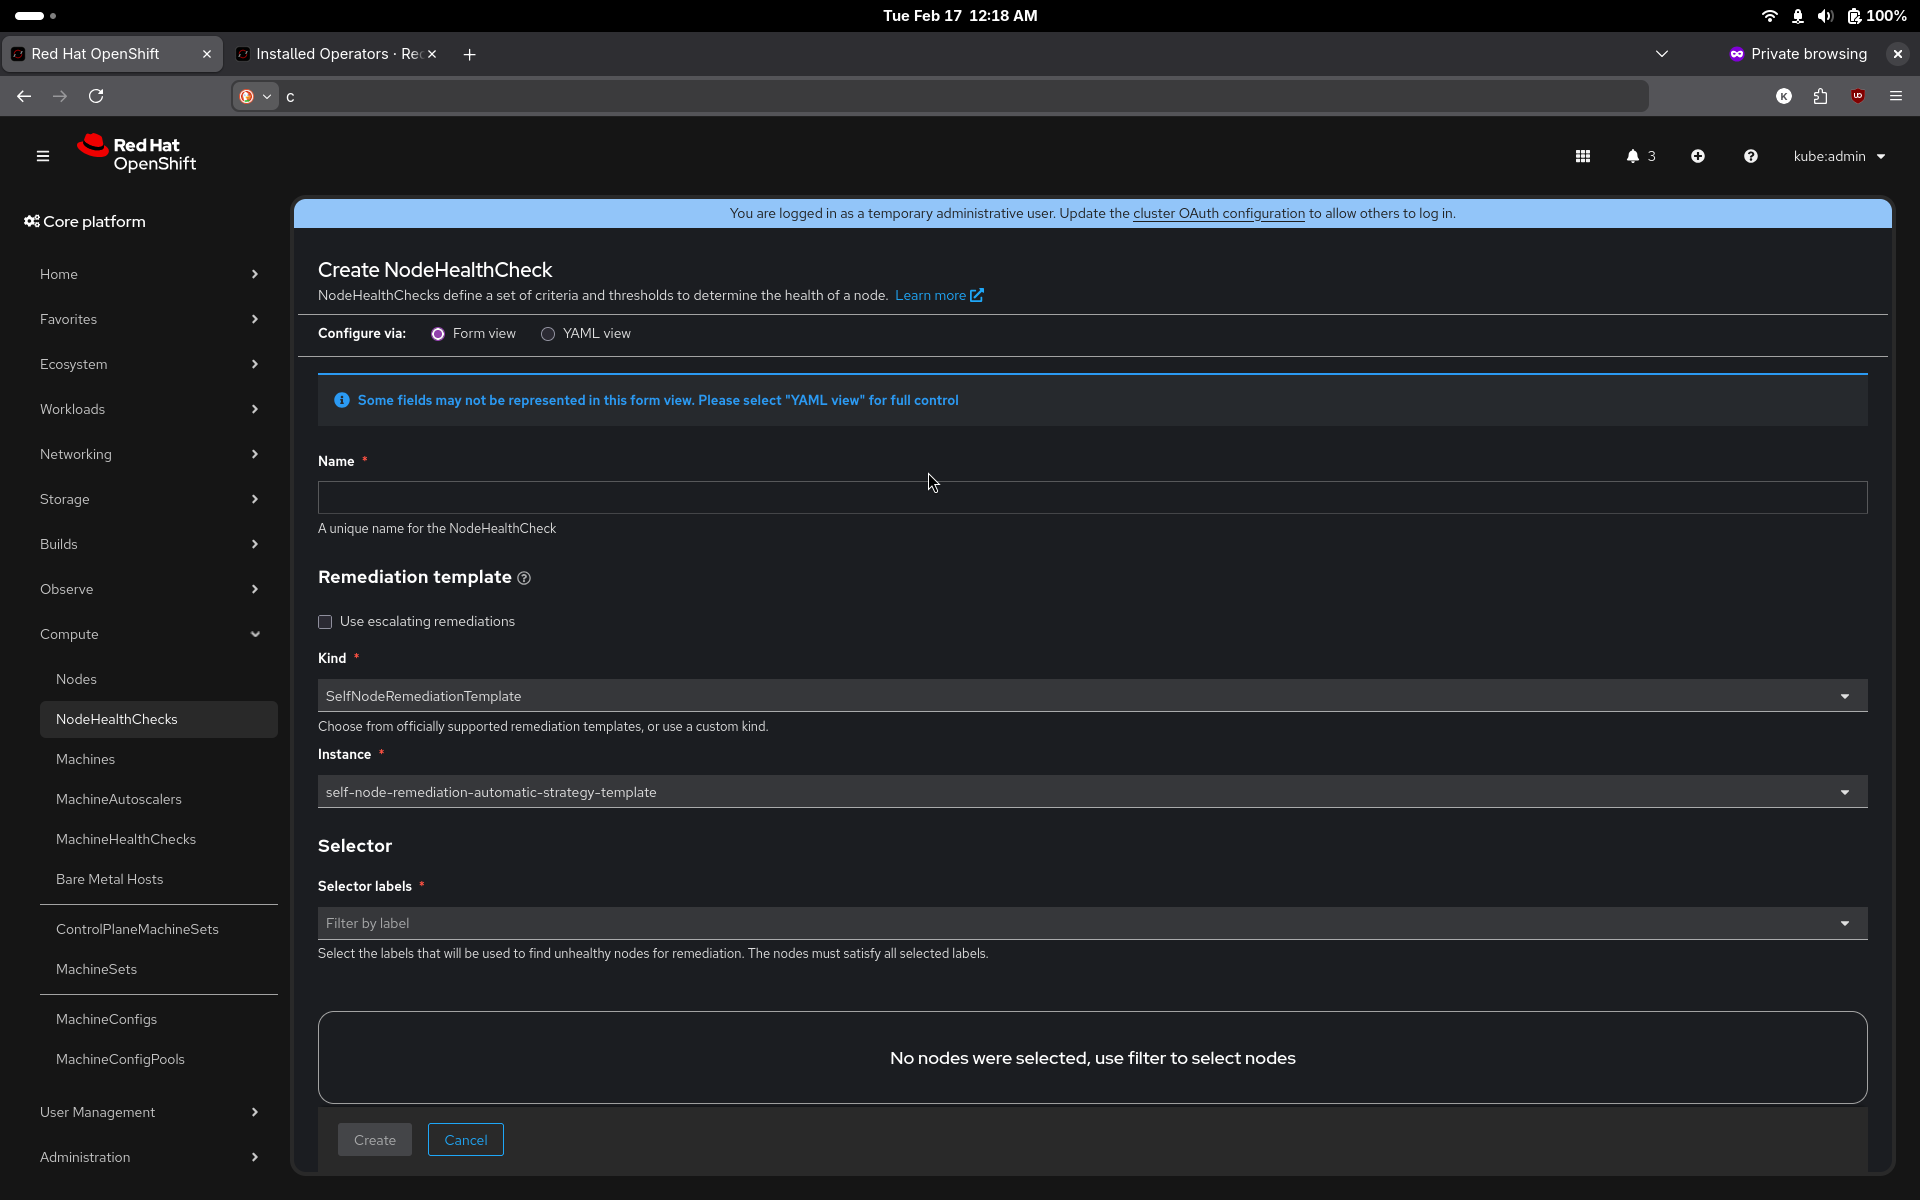The height and width of the screenshot is (1200, 1920).
Task: Click Remediation template help icon
Action: tap(524, 578)
